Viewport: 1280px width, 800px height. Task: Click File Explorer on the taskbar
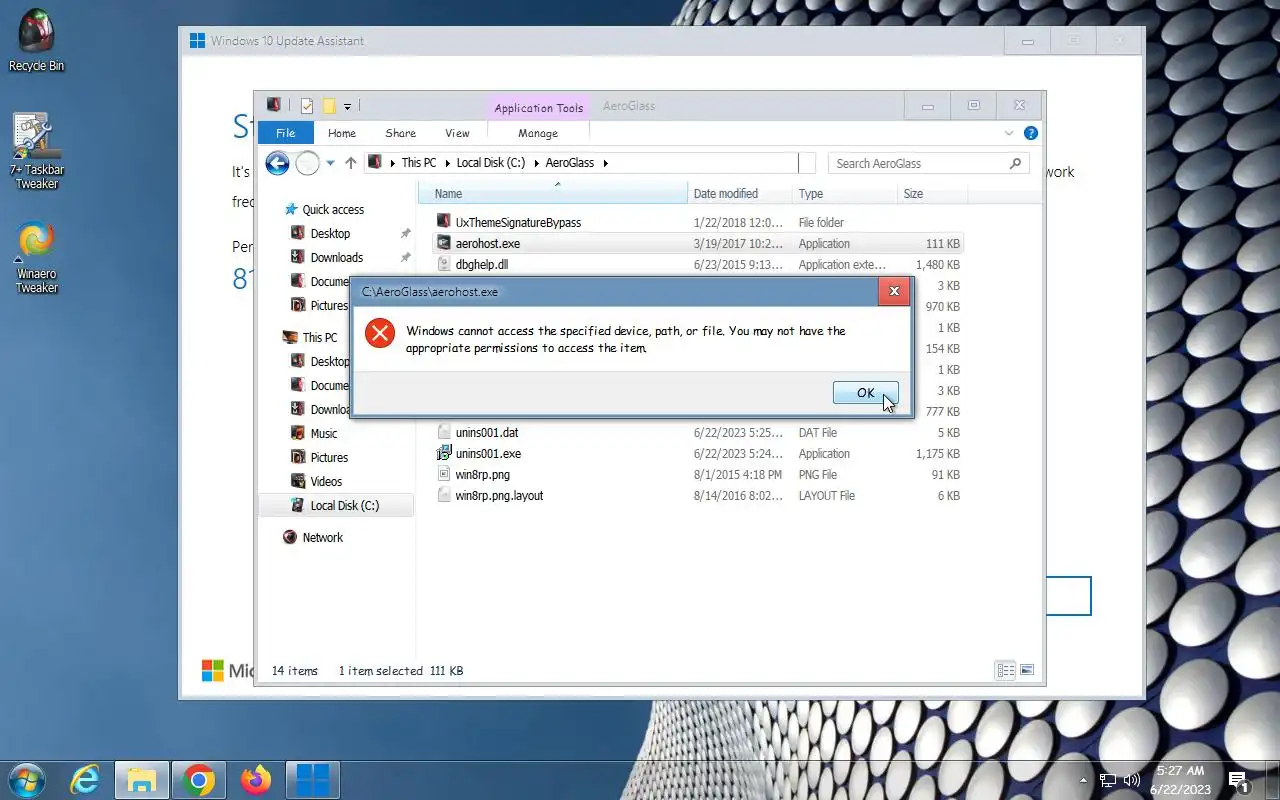pyautogui.click(x=142, y=780)
